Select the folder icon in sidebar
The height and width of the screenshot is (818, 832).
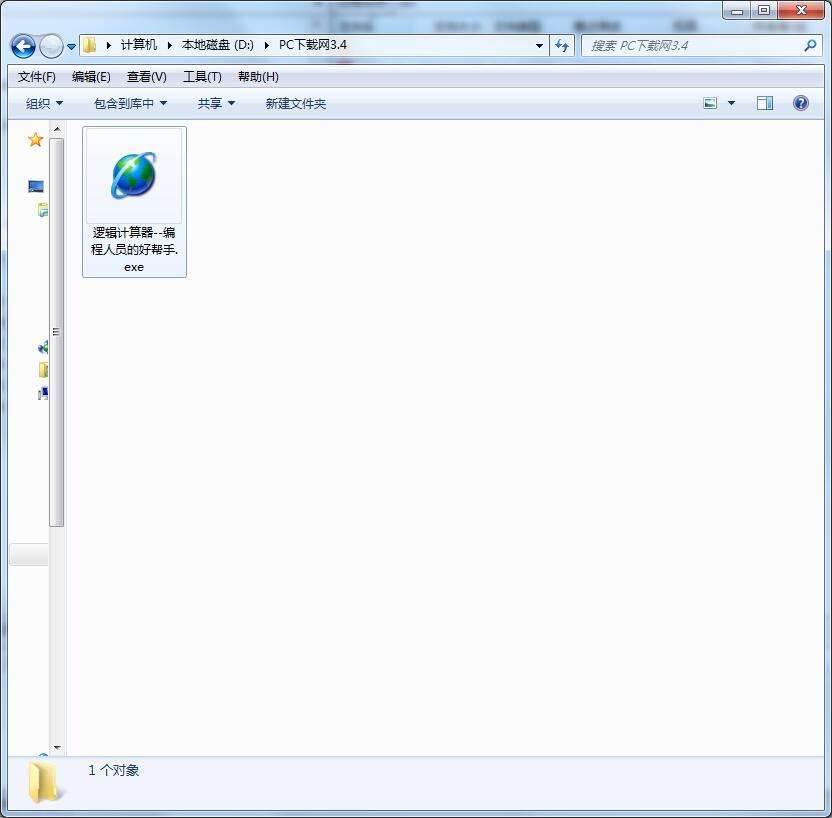pos(44,370)
